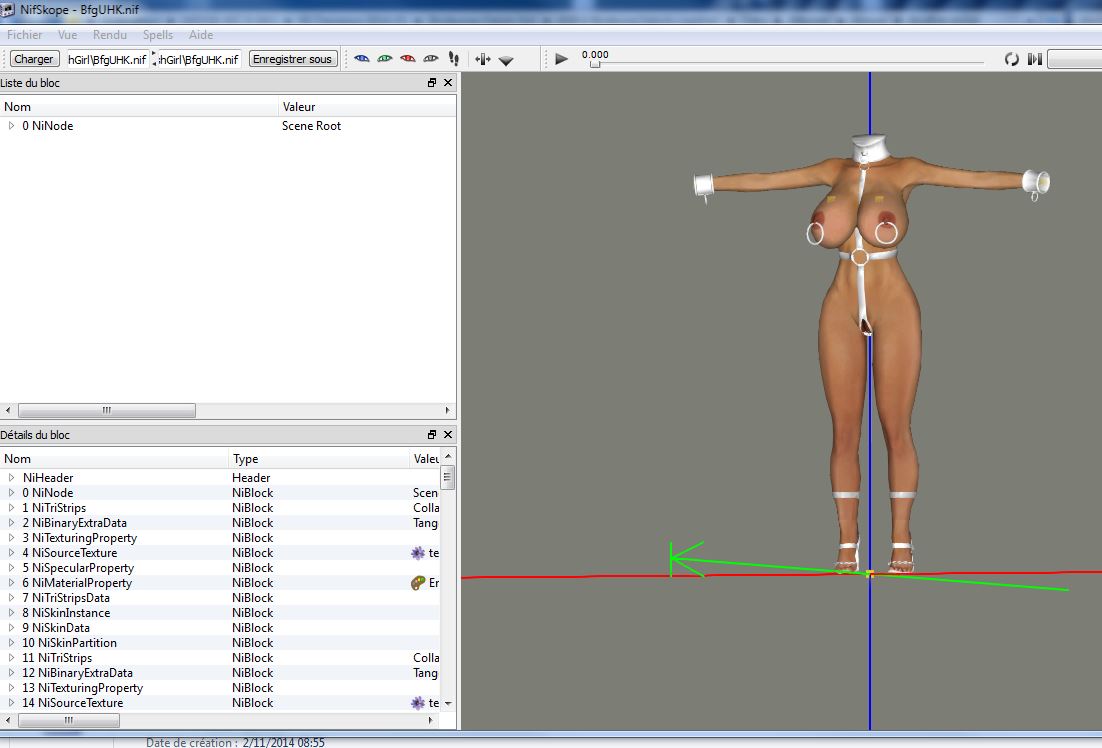
Task: Close the Détails du bloc panel
Action: [x=448, y=435]
